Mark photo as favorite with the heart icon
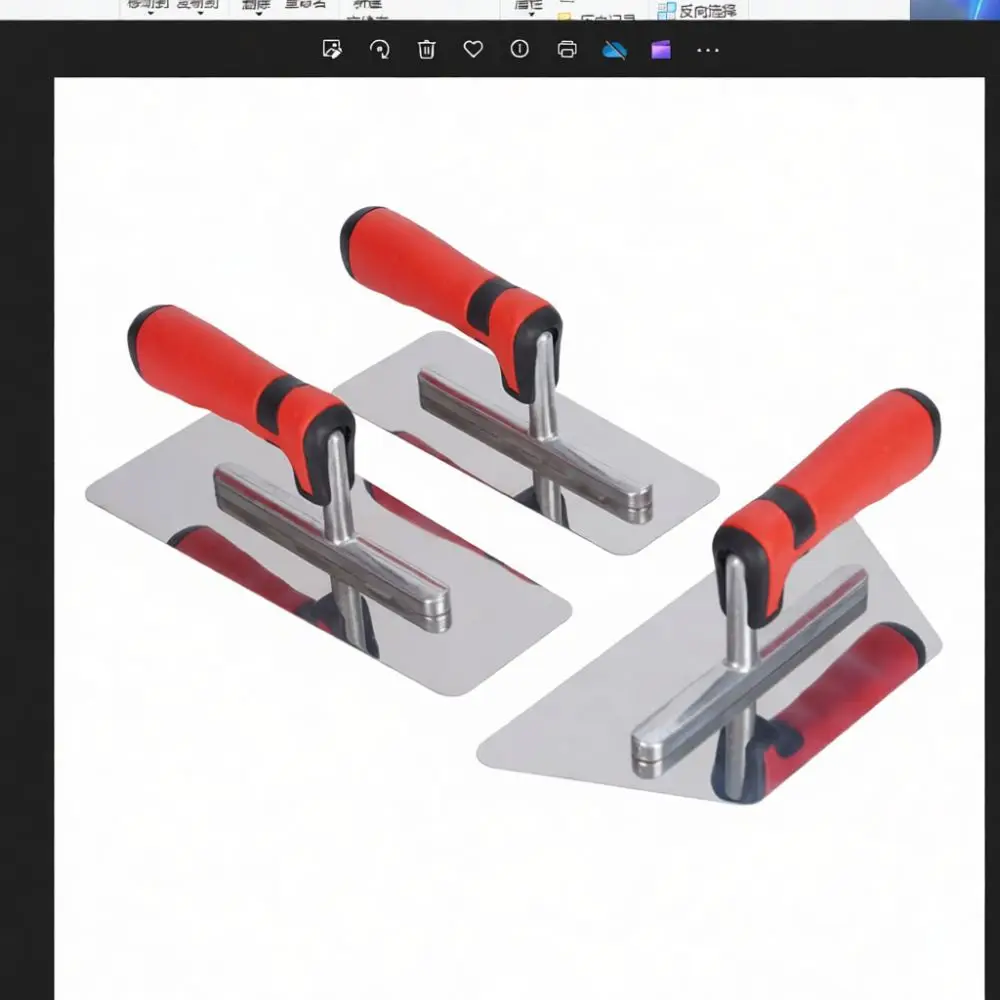 473,49
